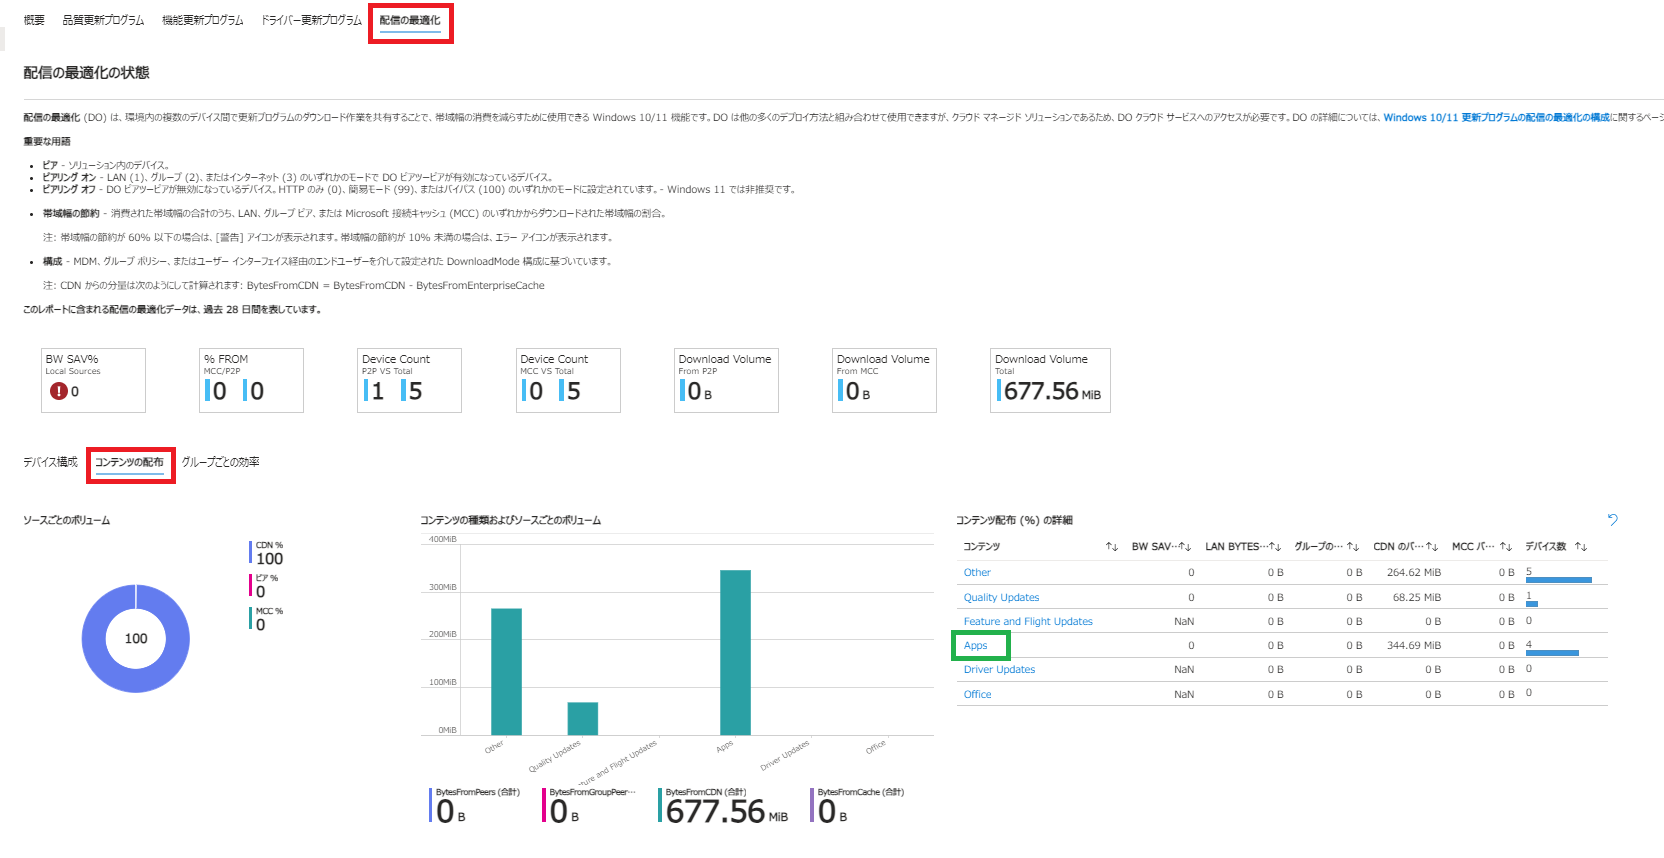Click the CDN % legend item
The image size is (1664, 858).
267,553
